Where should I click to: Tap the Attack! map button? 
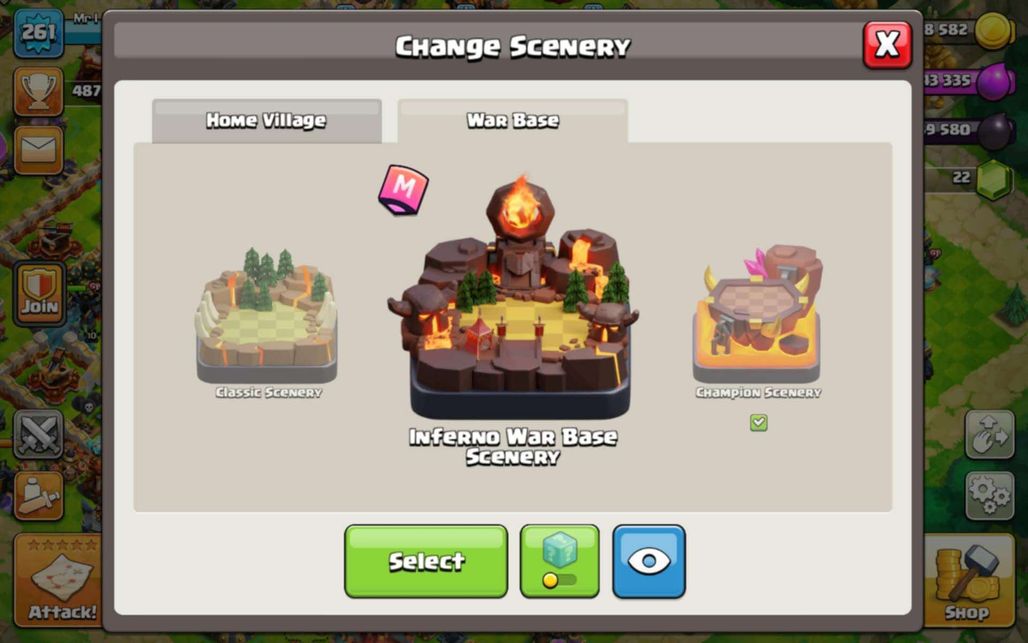58,581
